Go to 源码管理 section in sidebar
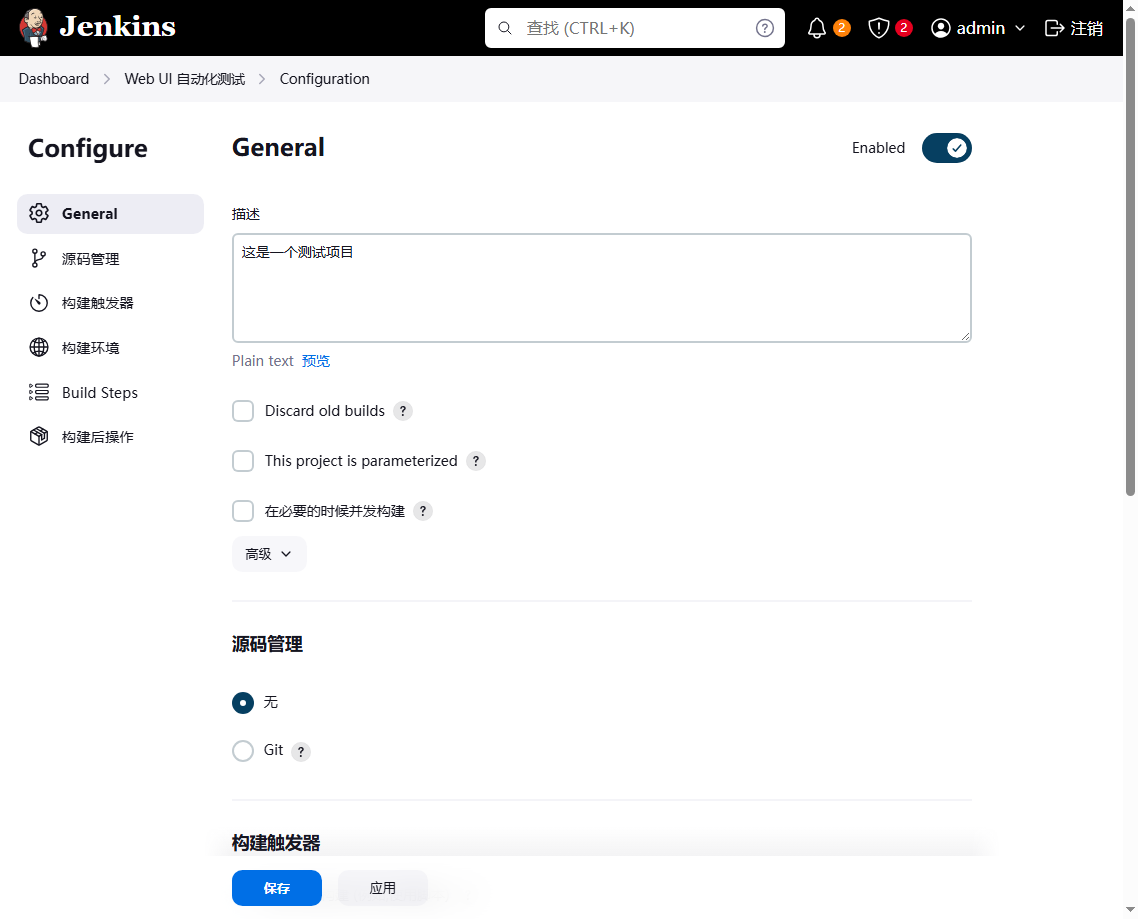The width and height of the screenshot is (1138, 919). (x=110, y=258)
